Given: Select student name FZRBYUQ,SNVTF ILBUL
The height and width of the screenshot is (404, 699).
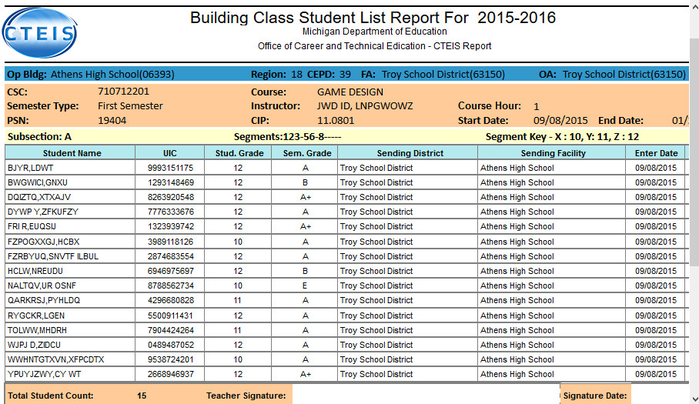Looking at the screenshot, I should [53, 256].
